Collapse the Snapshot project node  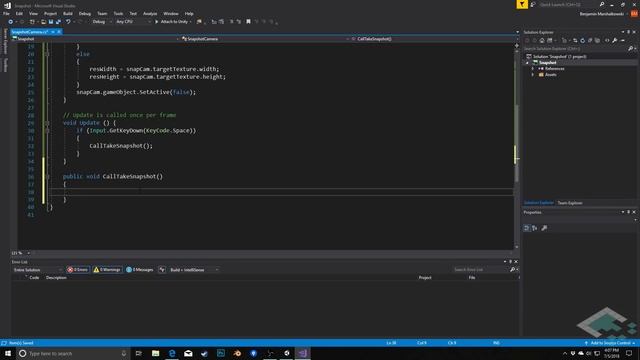pos(527,63)
